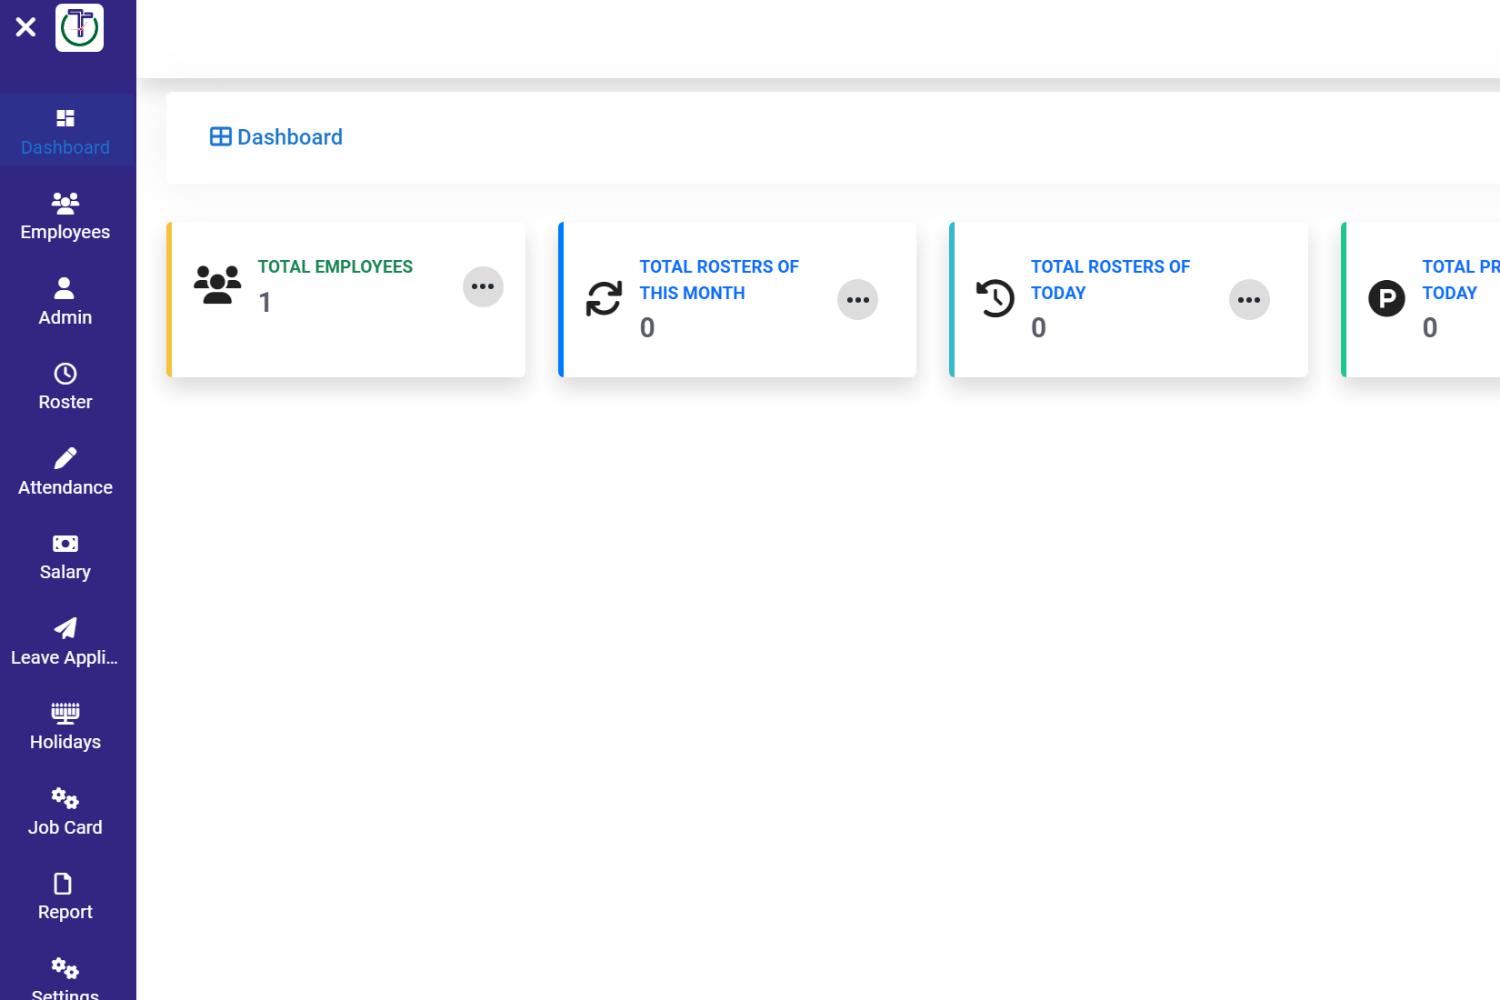Open the Attendance menu label
Screen dimensions: 1500x1000
(x=65, y=487)
